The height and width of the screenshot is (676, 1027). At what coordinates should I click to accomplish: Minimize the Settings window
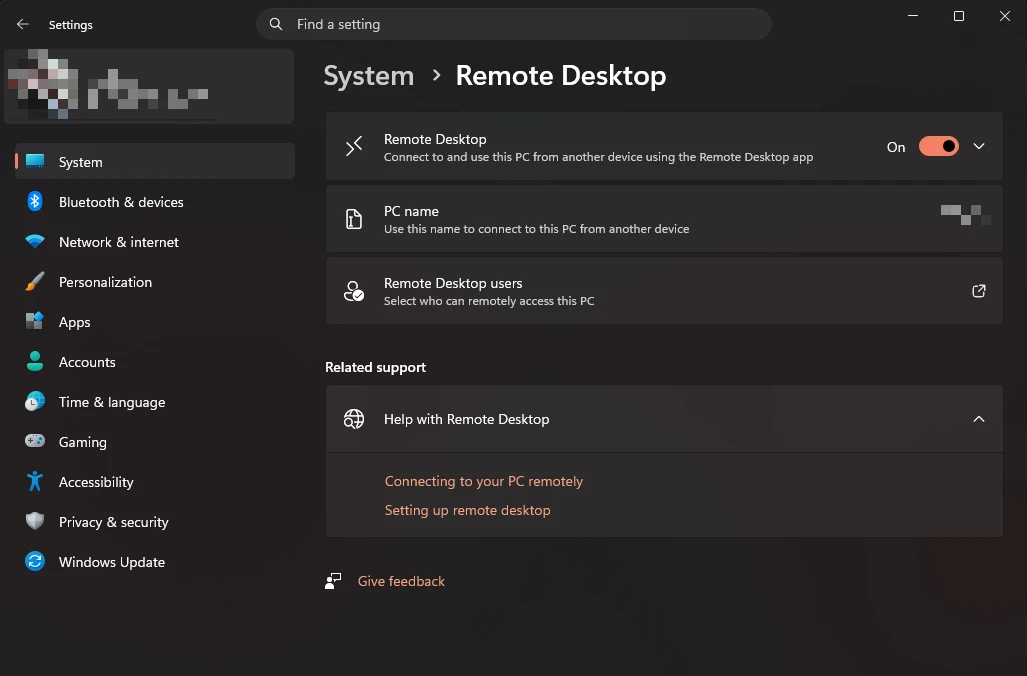coord(912,16)
